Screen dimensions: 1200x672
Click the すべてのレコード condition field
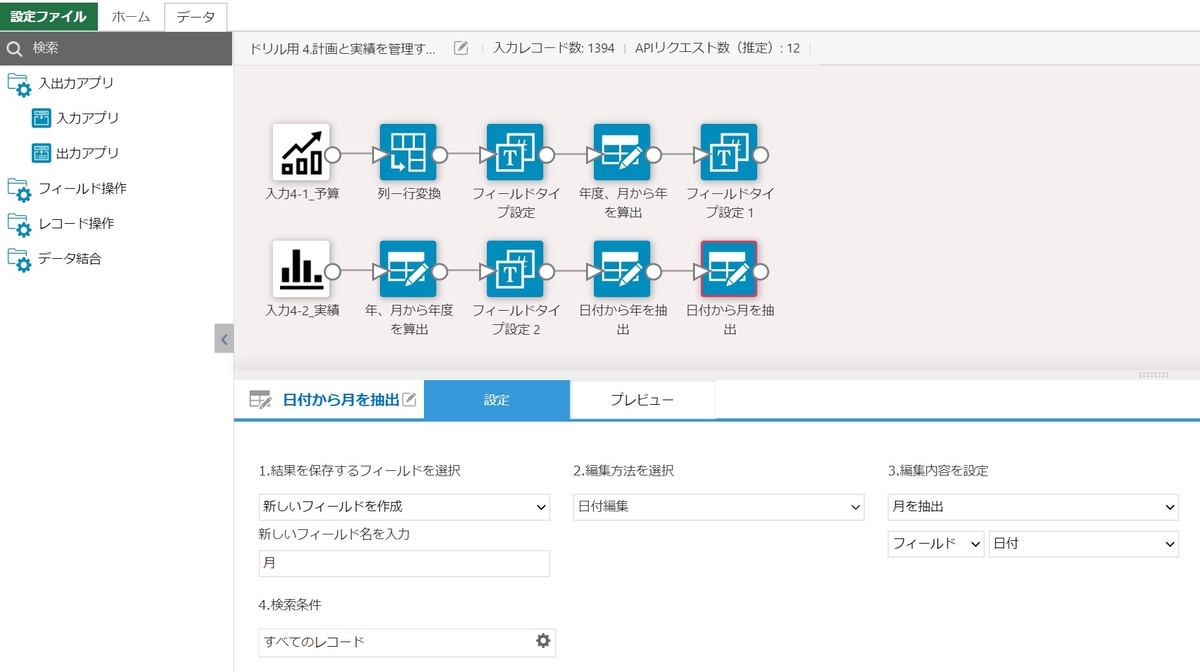[x=407, y=641]
